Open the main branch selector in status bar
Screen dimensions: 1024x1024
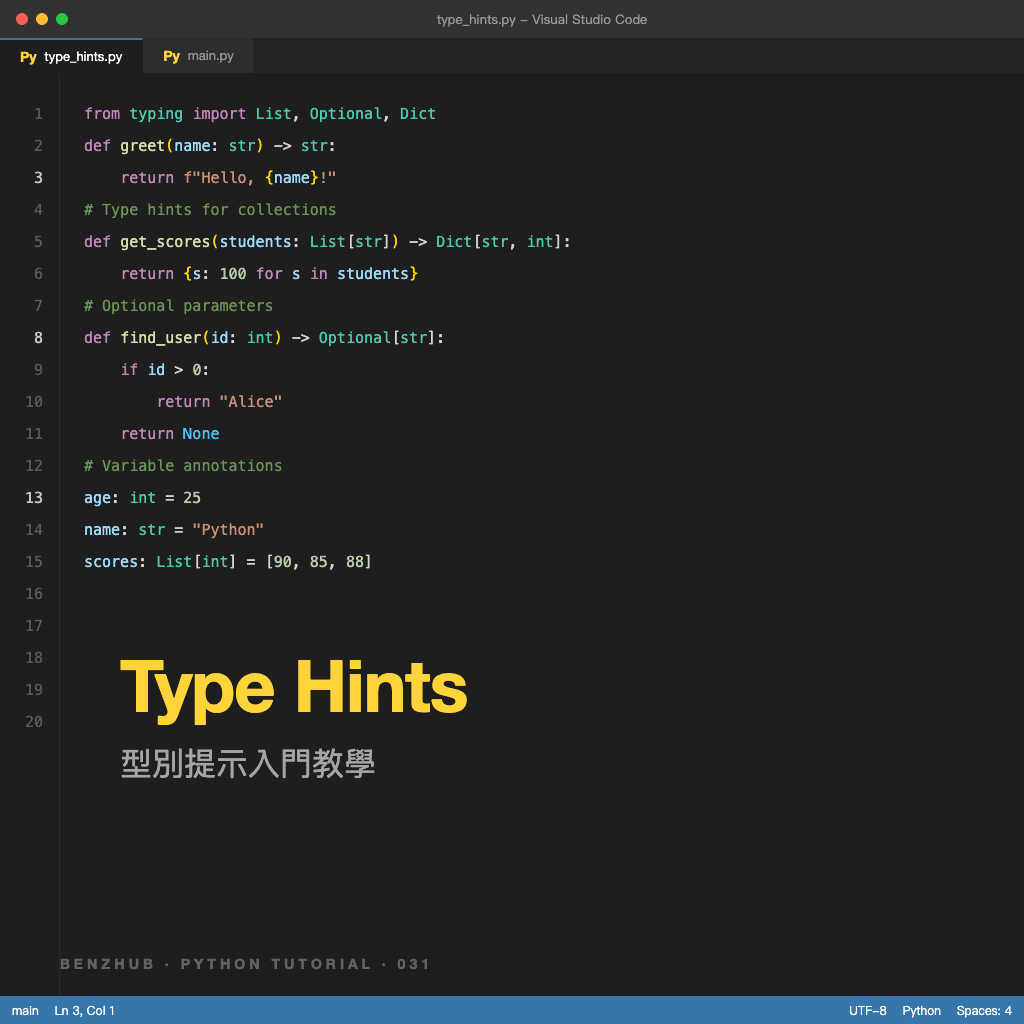tap(25, 1011)
